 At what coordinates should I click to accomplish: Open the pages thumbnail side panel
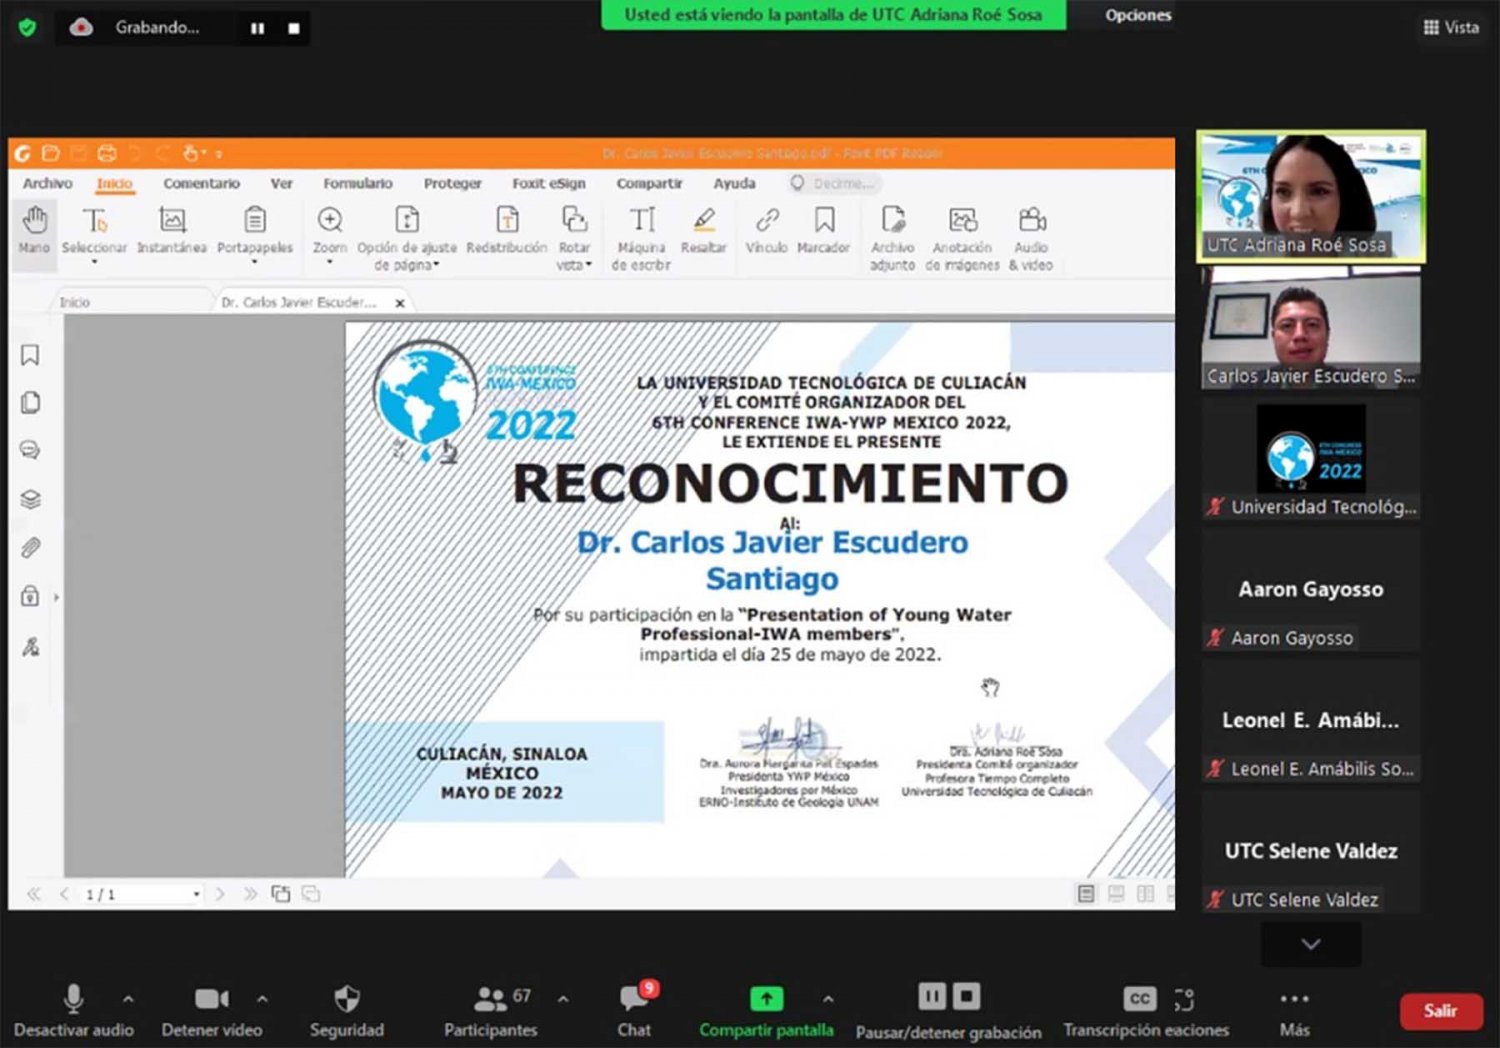tap(30, 403)
